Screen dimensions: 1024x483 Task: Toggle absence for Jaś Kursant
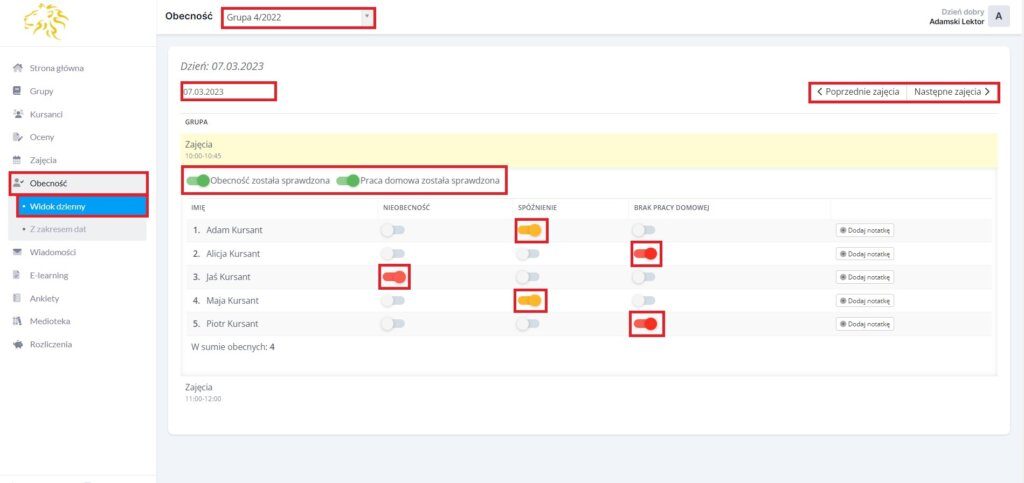click(394, 277)
